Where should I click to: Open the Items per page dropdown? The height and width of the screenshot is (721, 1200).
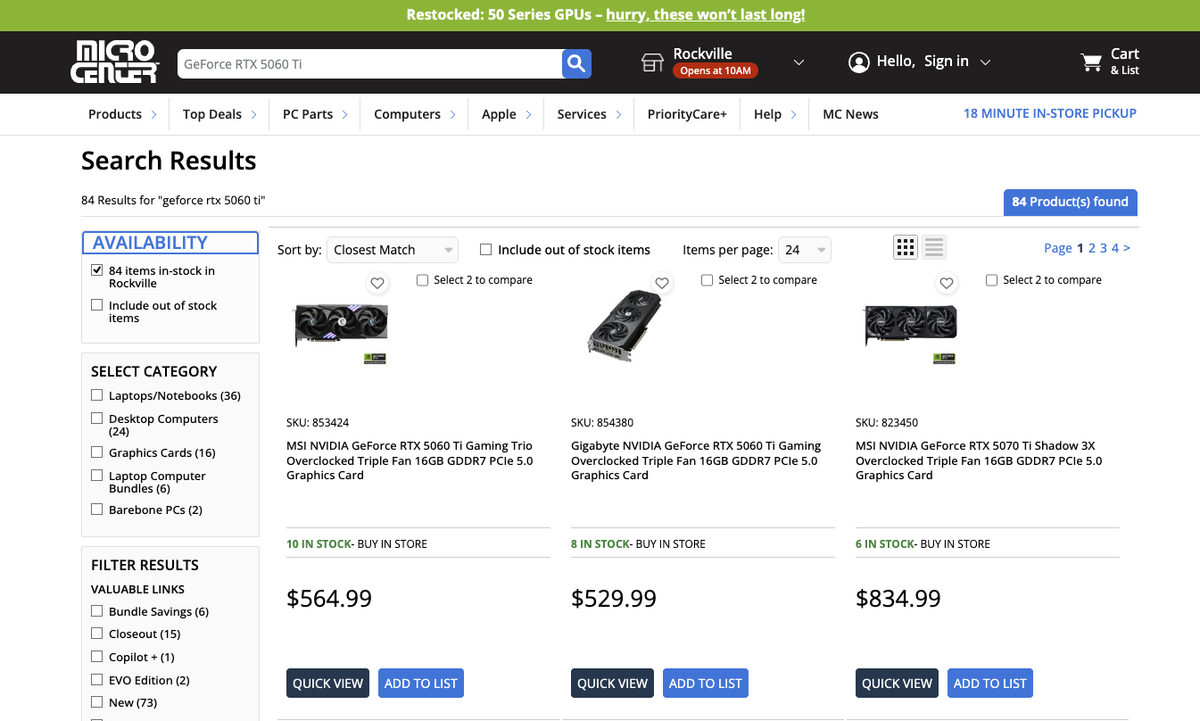805,250
